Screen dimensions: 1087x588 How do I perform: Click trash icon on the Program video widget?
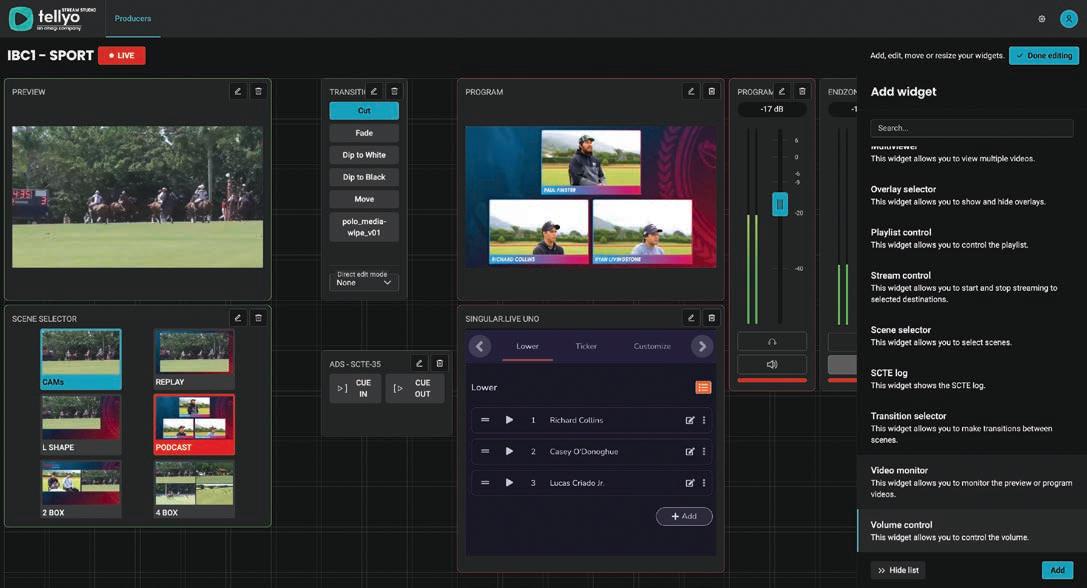click(711, 91)
